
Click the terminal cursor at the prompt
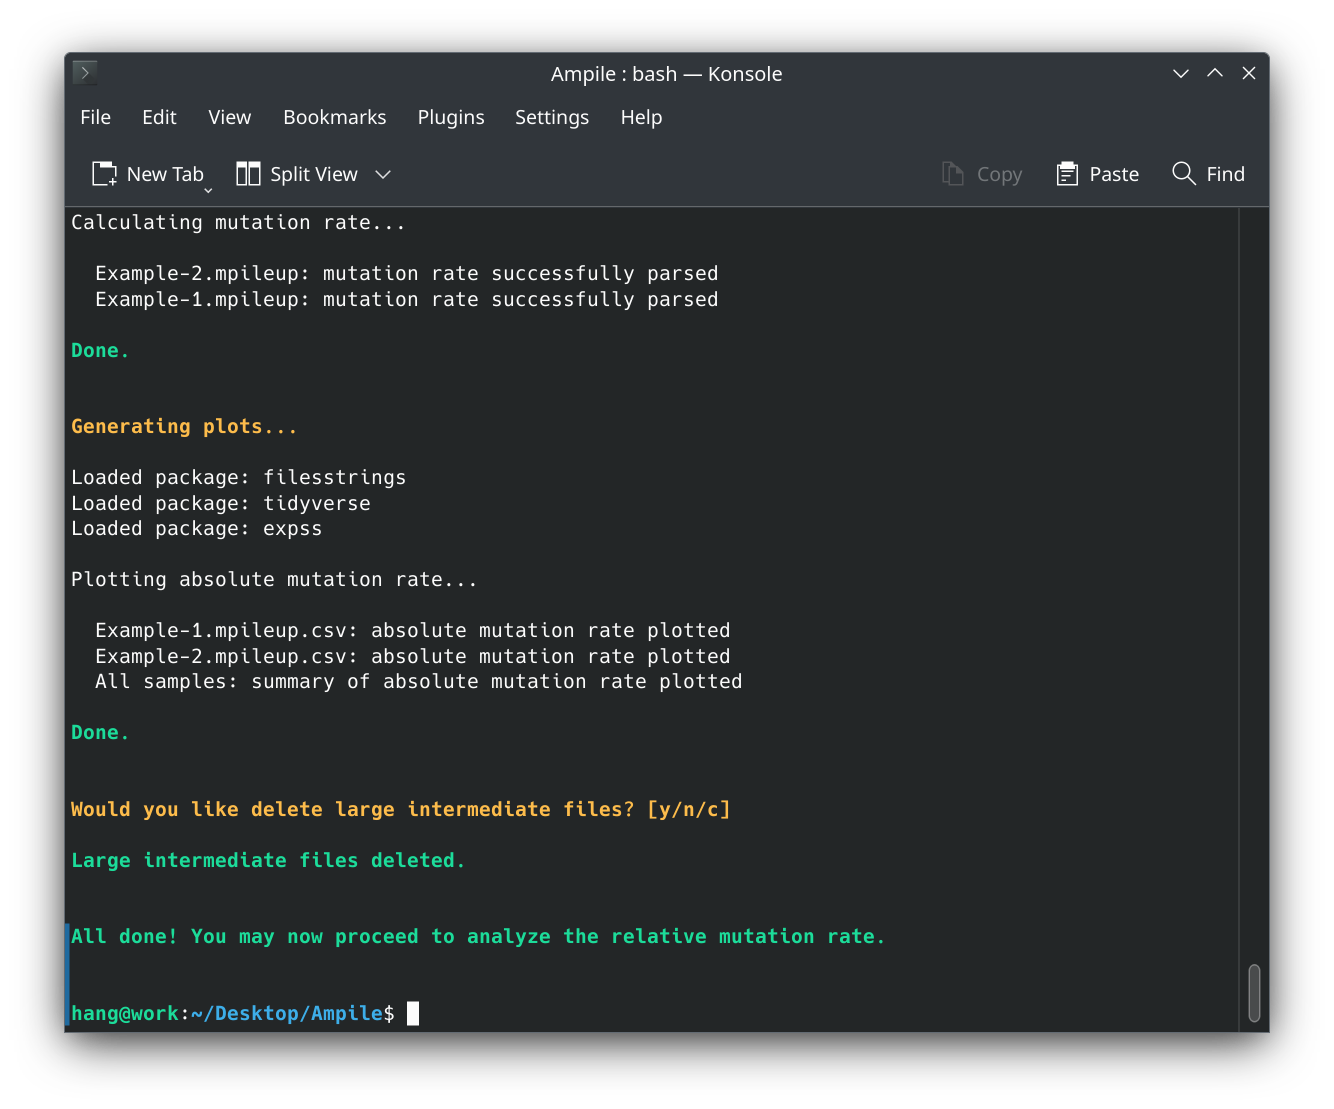click(413, 1013)
